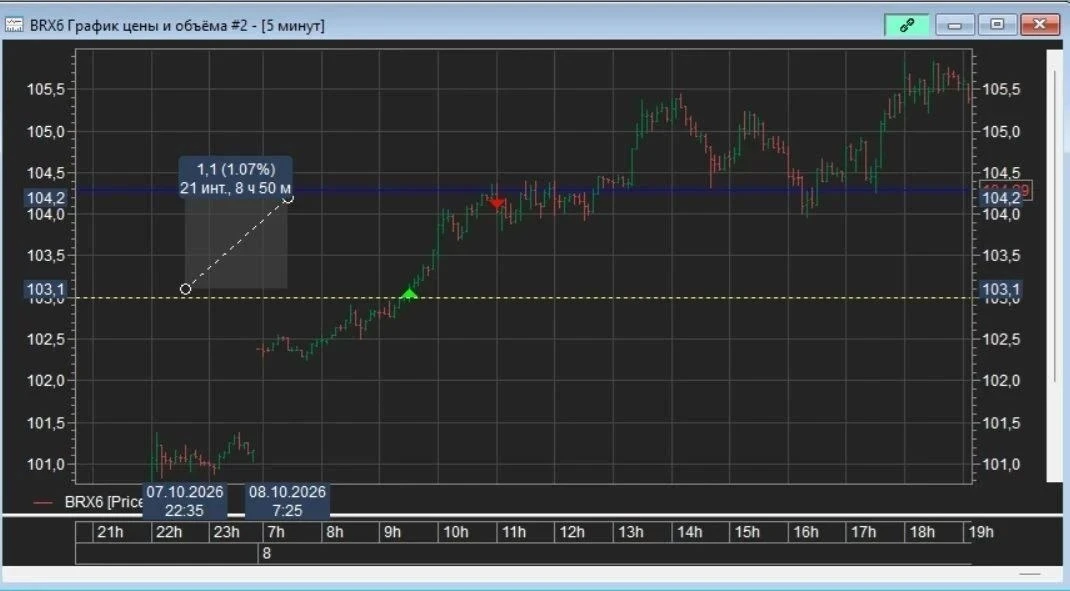Click the 18h label on time axis
The height and width of the screenshot is (591, 1070).
[922, 532]
